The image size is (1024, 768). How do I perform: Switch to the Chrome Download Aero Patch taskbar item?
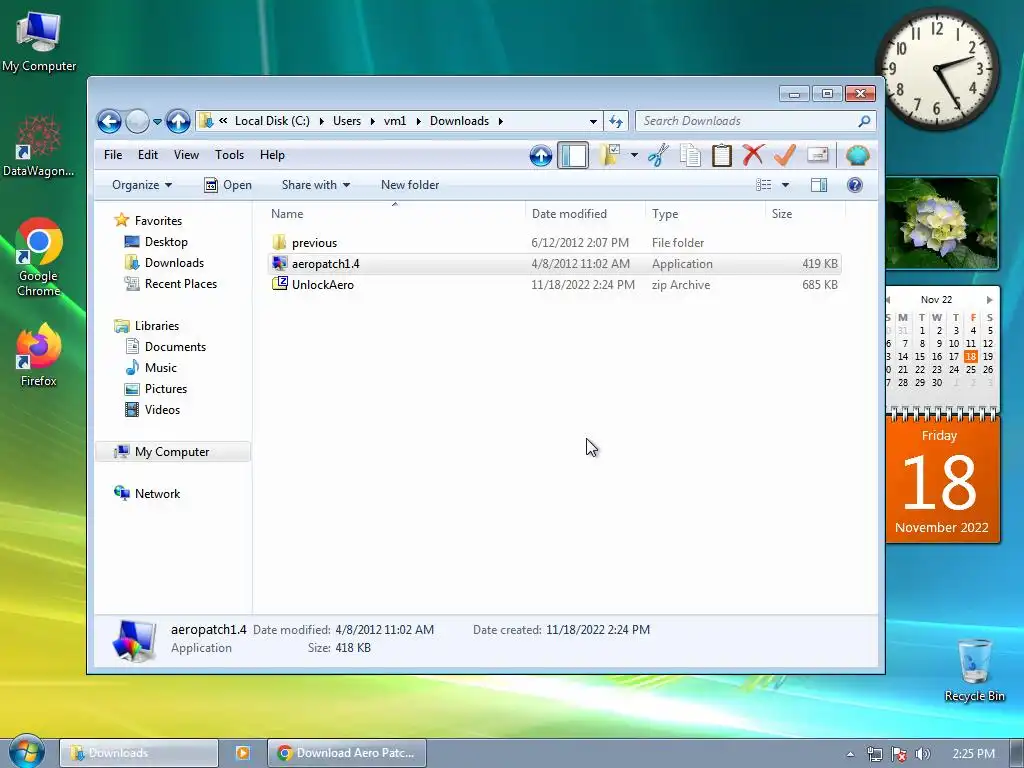tap(347, 753)
